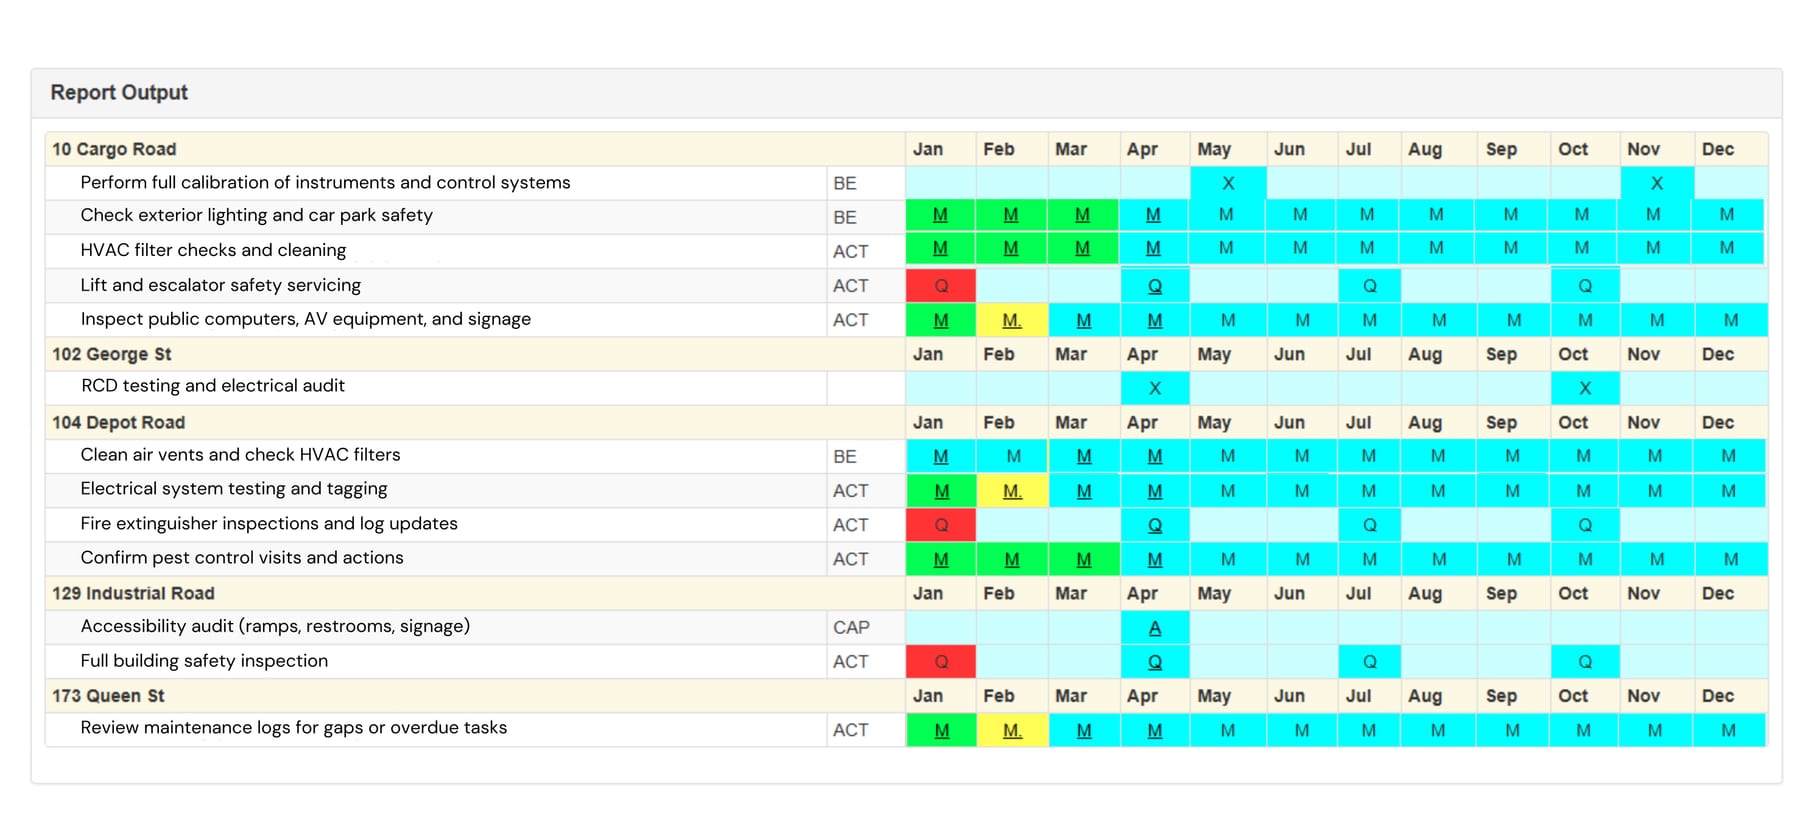Open Feb M link for HVAC filter checks

1011,248
